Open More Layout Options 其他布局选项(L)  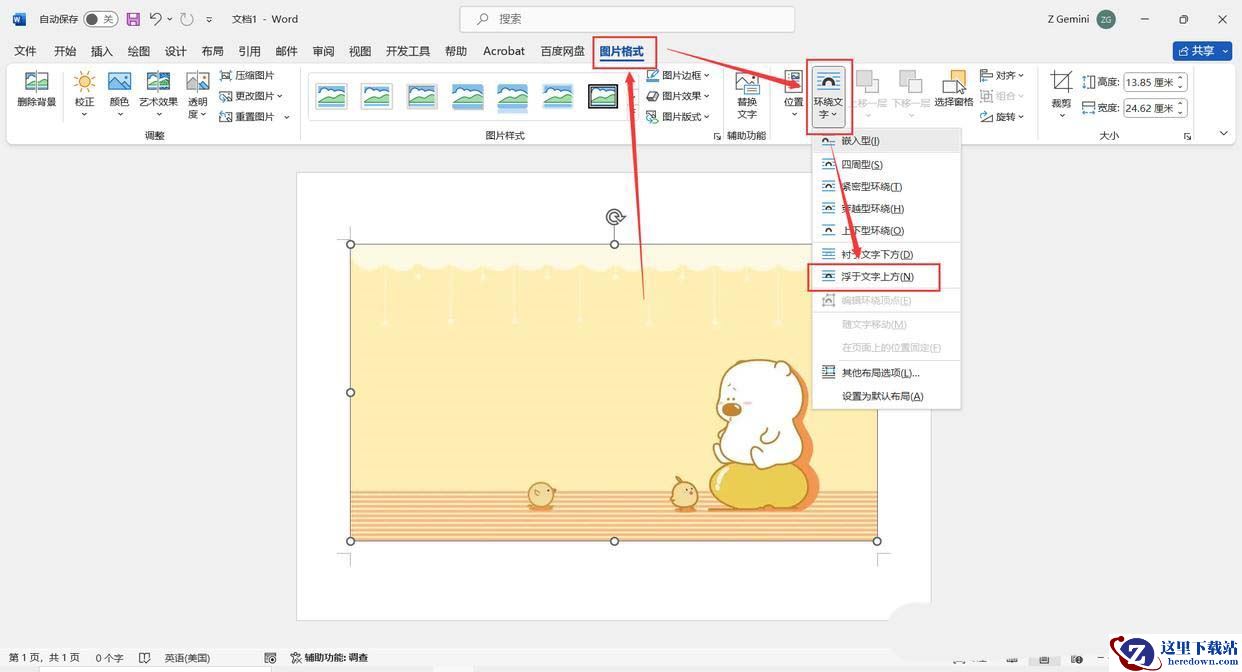pyautogui.click(x=886, y=372)
